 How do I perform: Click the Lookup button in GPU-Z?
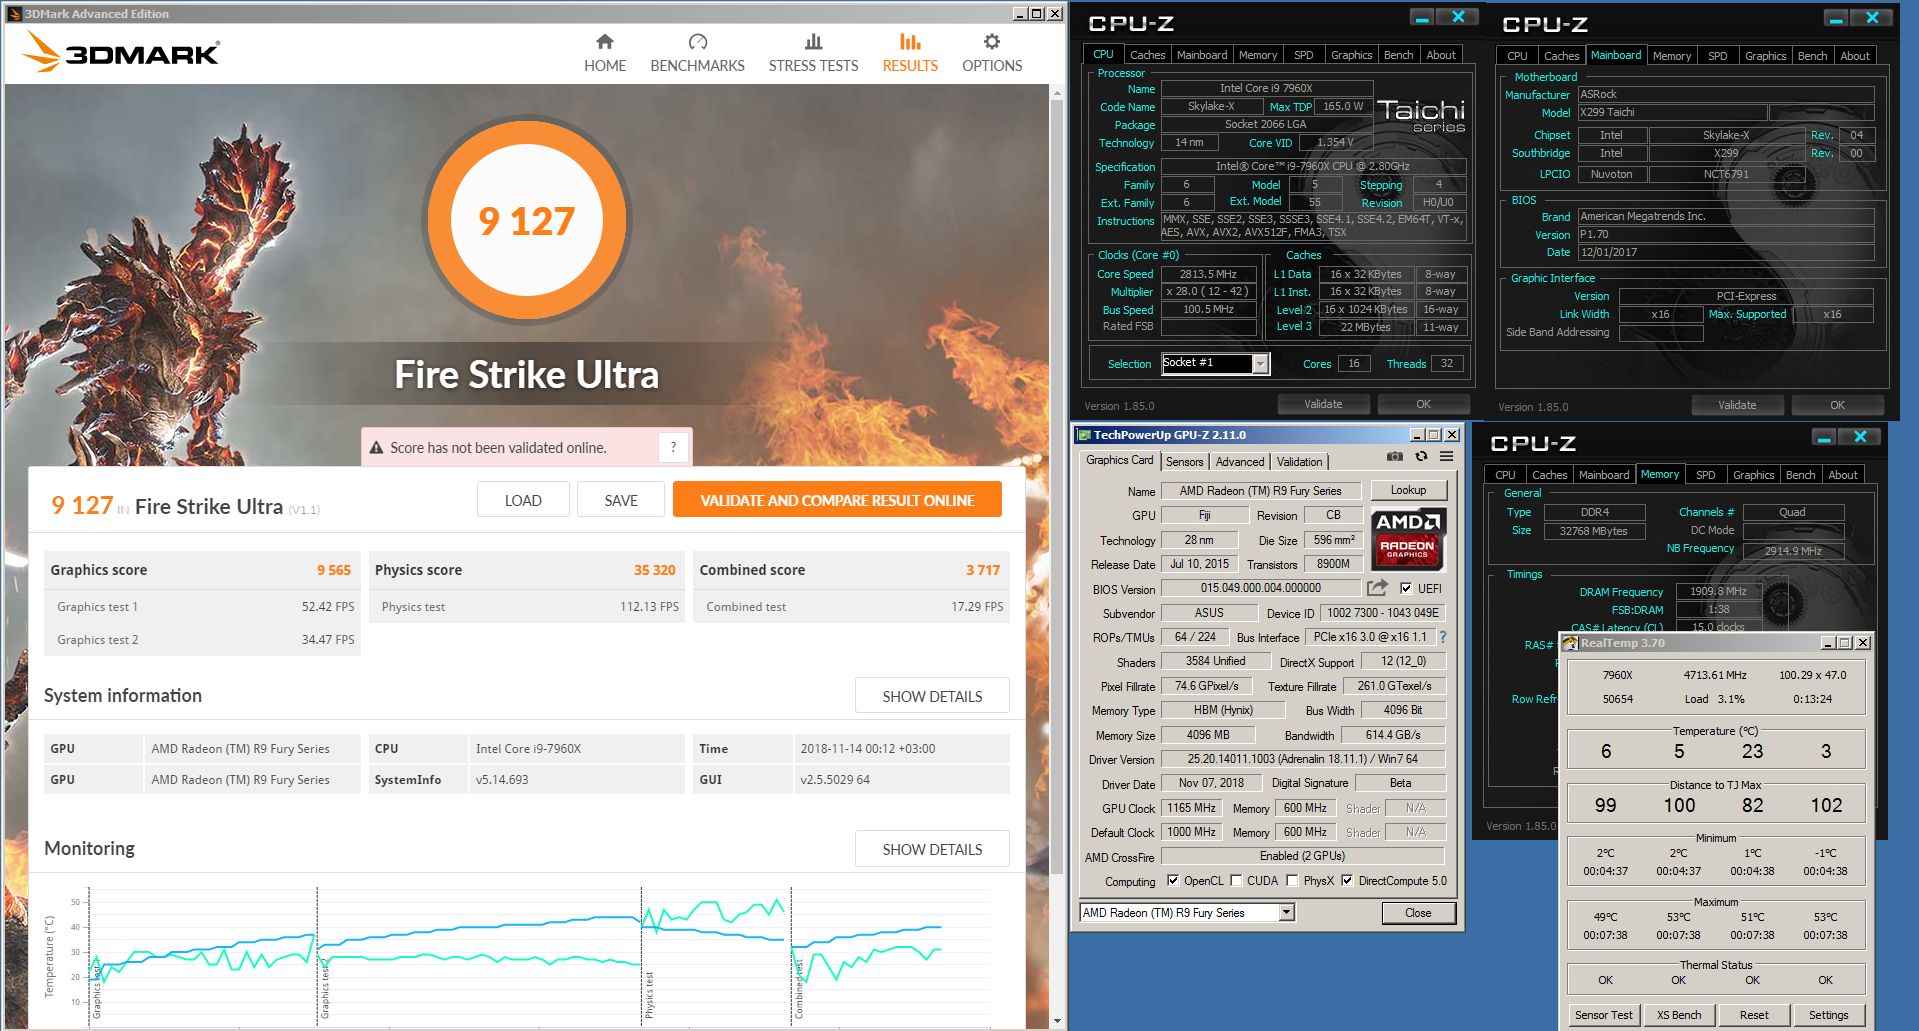click(1408, 490)
